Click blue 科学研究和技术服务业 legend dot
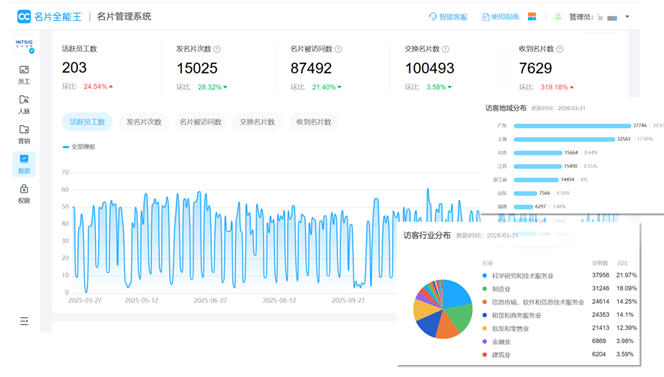664x377 pixels. pos(485,276)
